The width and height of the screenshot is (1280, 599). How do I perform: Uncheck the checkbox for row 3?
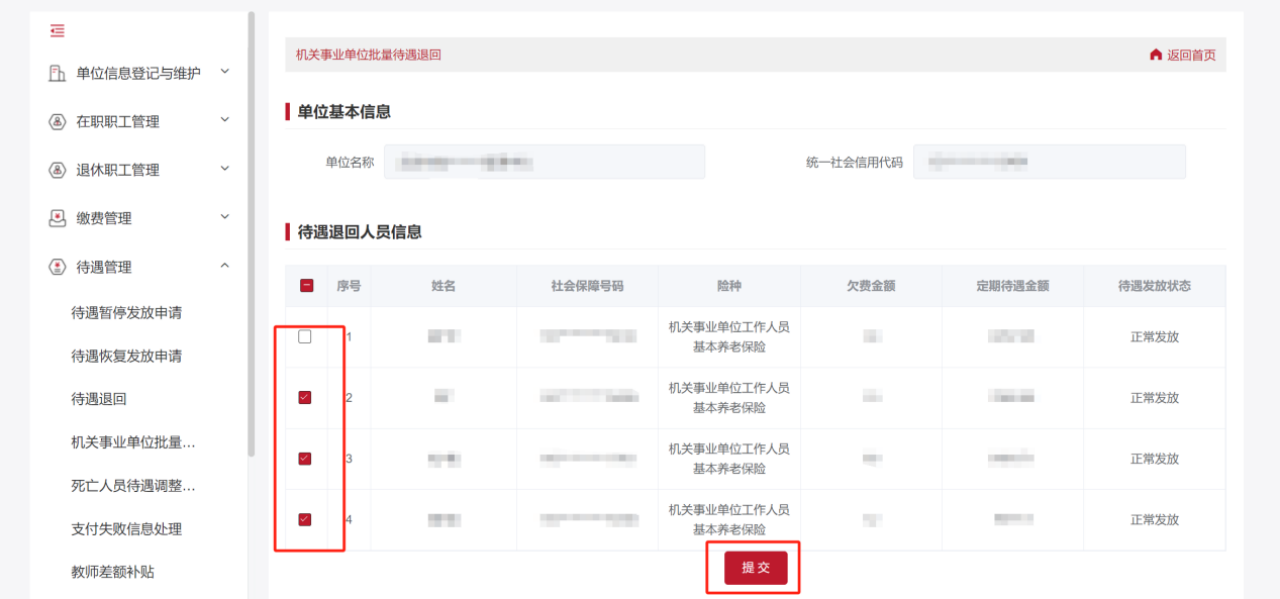(305, 459)
